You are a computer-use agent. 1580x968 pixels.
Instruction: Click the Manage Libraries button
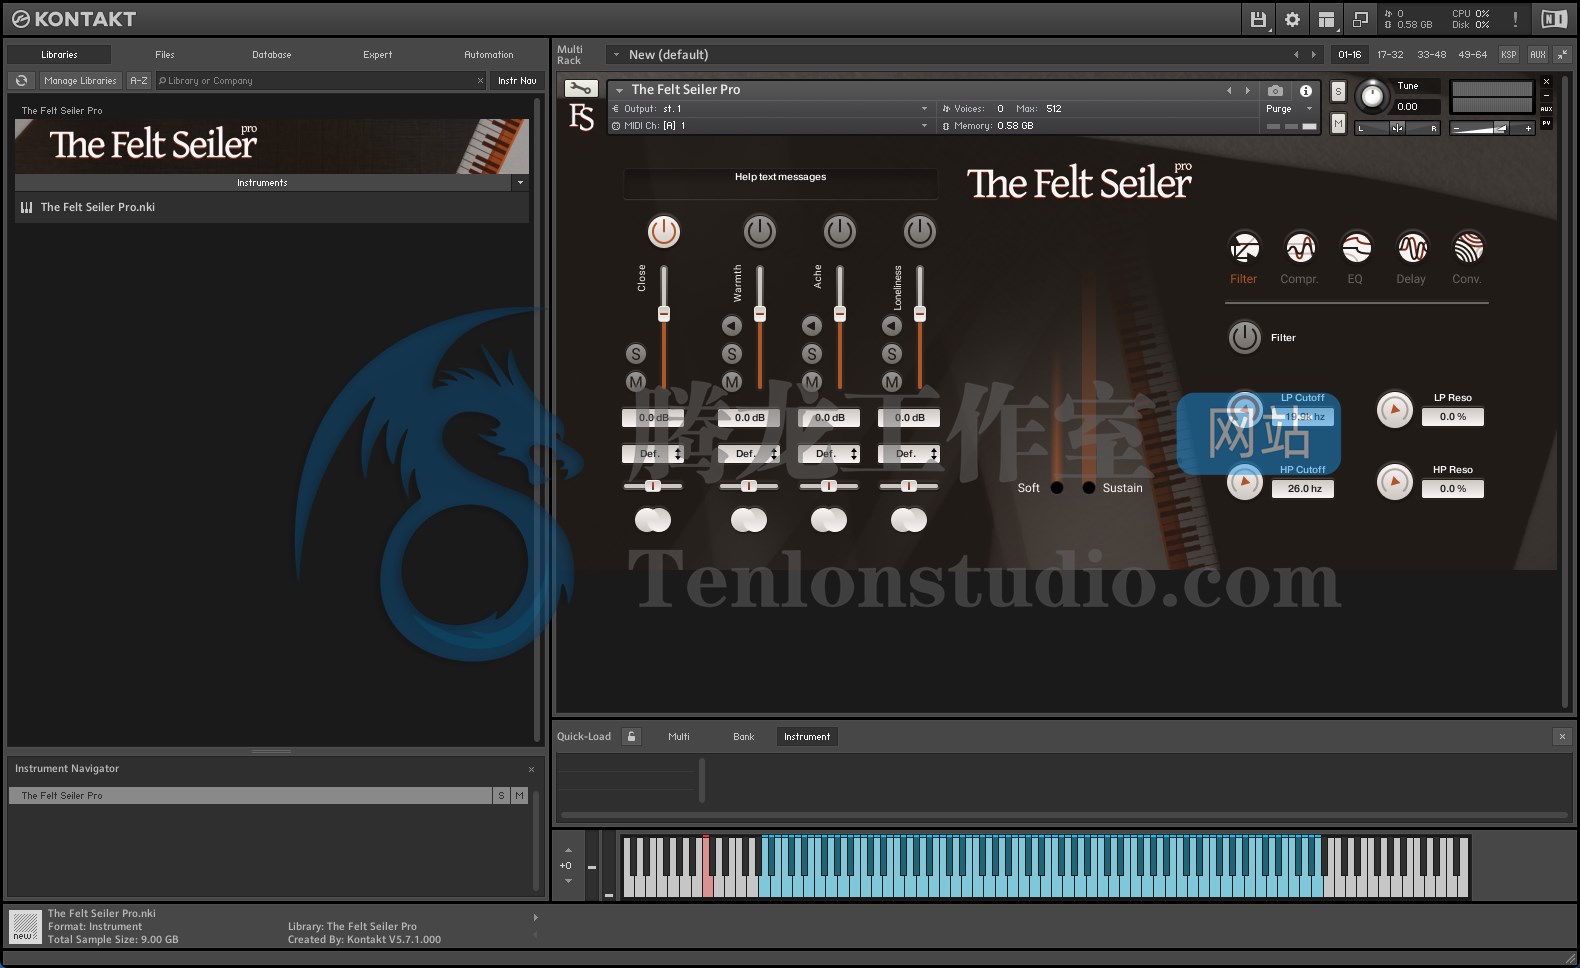point(80,81)
